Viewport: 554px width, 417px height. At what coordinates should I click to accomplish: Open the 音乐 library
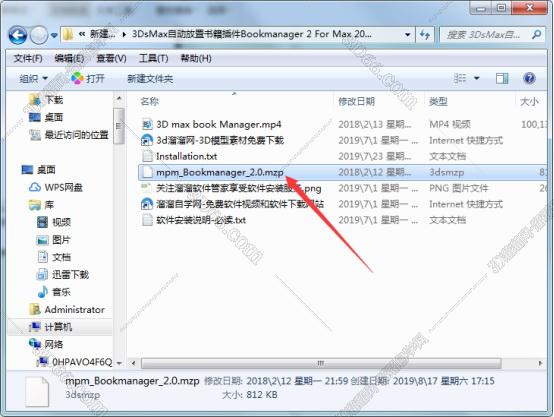(x=61, y=292)
